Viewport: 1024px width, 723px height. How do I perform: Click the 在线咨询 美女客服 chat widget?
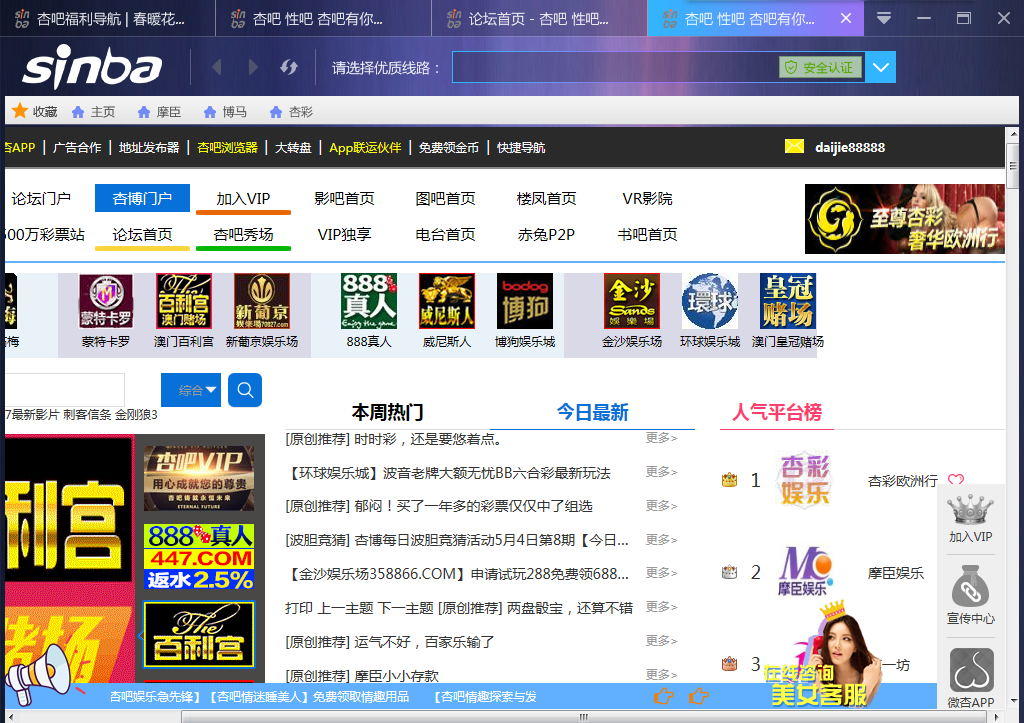click(822, 656)
